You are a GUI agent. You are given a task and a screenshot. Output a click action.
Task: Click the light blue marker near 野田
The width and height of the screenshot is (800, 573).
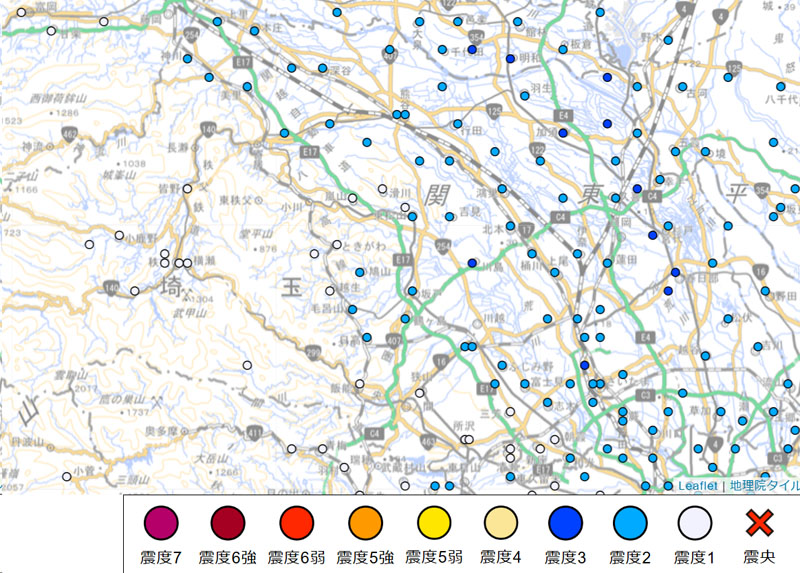[765, 291]
